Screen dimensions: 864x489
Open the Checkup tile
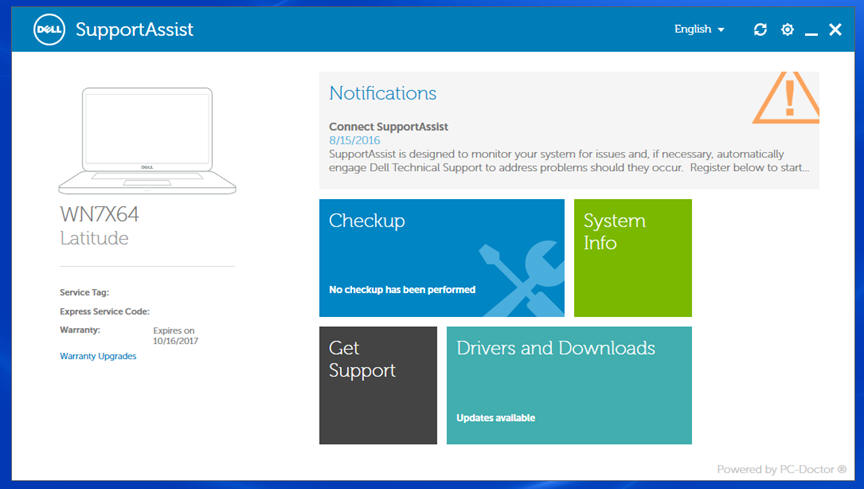click(442, 258)
